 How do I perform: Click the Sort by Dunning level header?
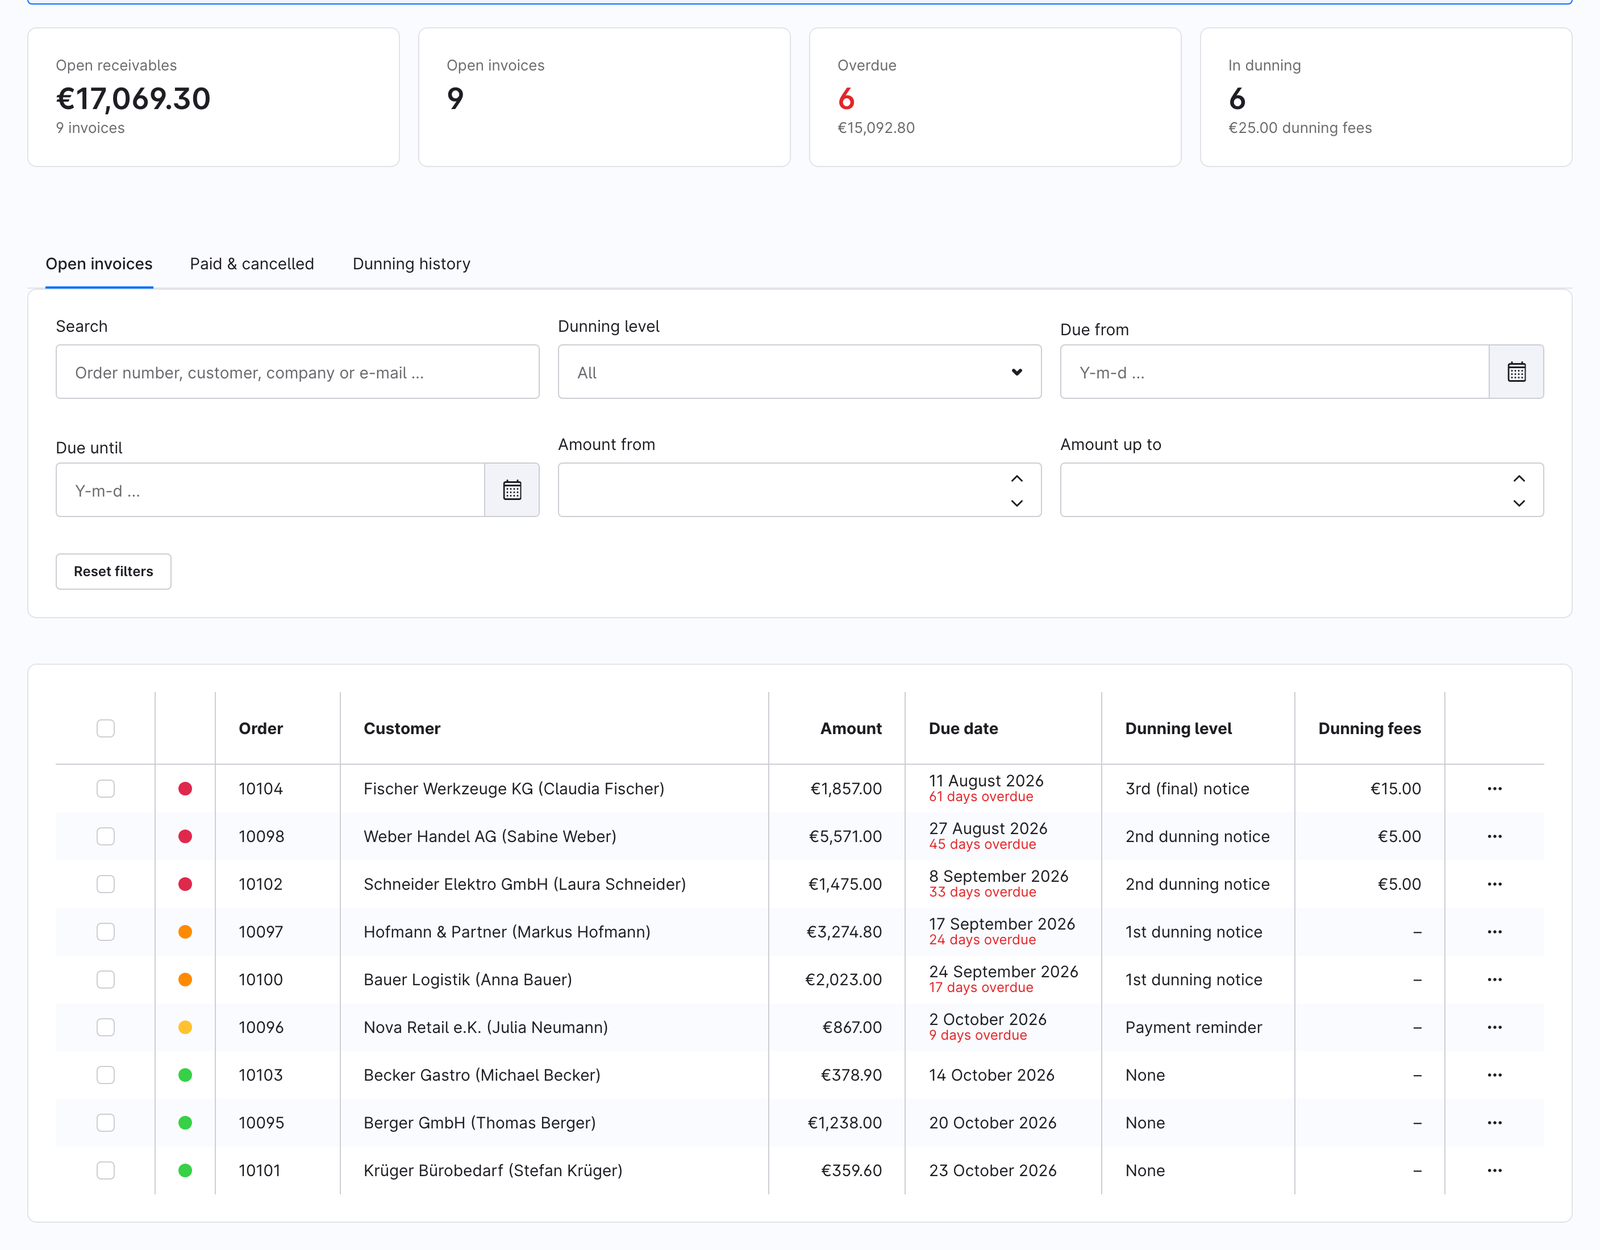point(1178,728)
